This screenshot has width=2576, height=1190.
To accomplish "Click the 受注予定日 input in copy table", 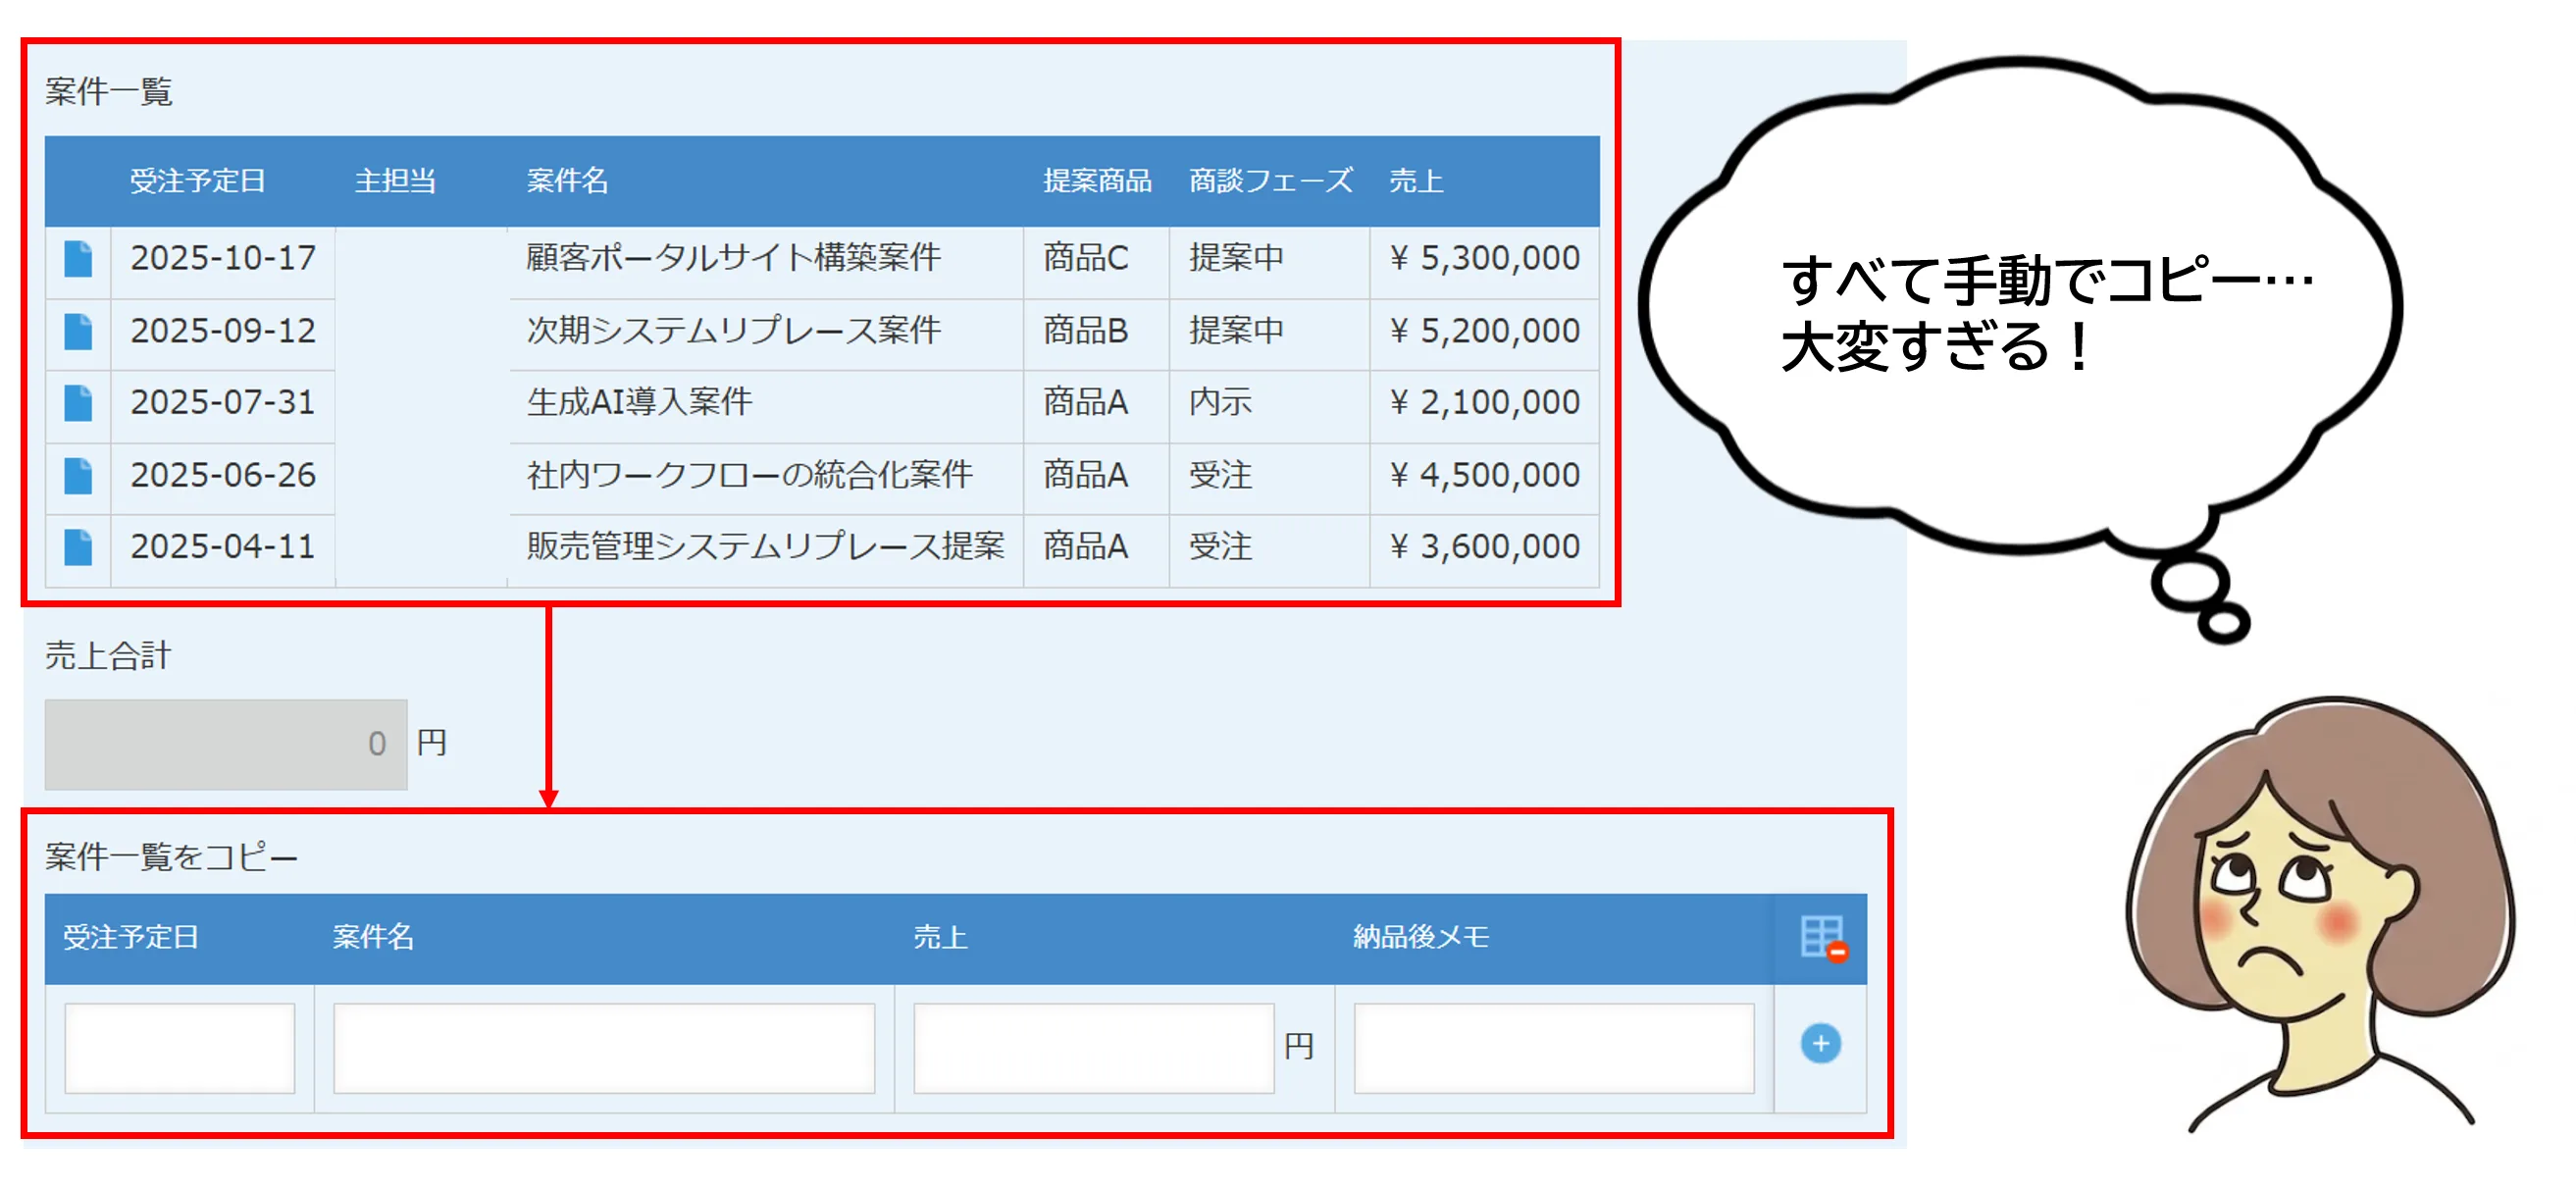I will pos(180,1048).
